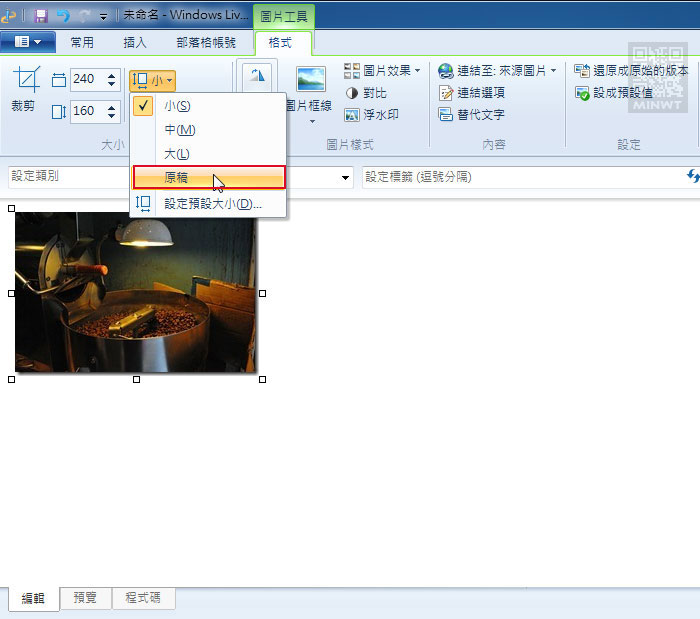Select the Crop (裁剪) tool
This screenshot has width=700, height=619.
point(25,88)
